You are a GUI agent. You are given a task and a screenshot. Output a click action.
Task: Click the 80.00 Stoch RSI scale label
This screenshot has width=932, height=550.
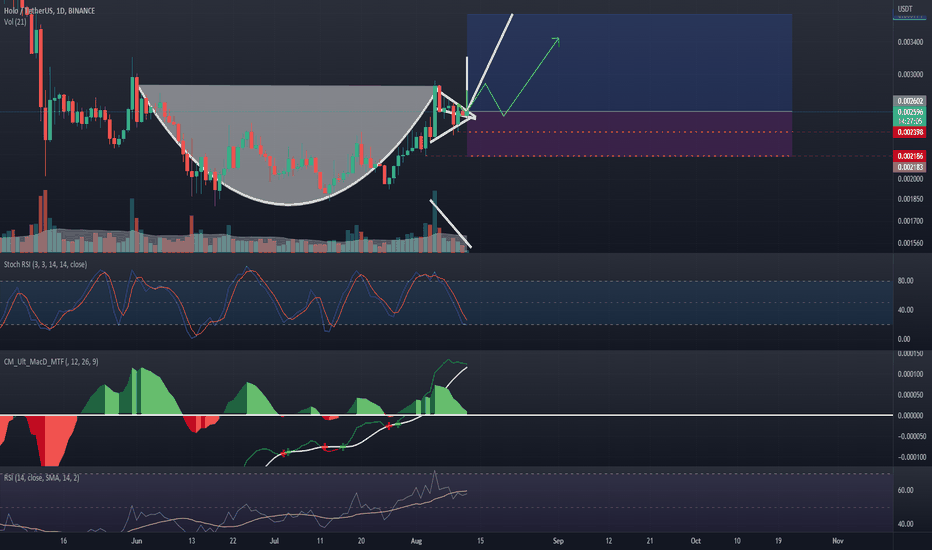click(905, 281)
